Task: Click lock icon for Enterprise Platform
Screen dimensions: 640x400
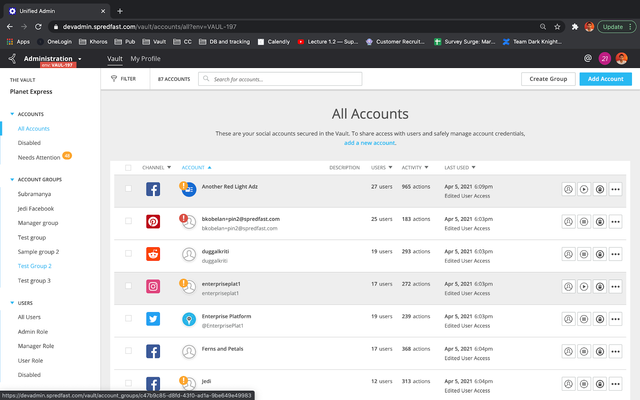Action: (600, 319)
